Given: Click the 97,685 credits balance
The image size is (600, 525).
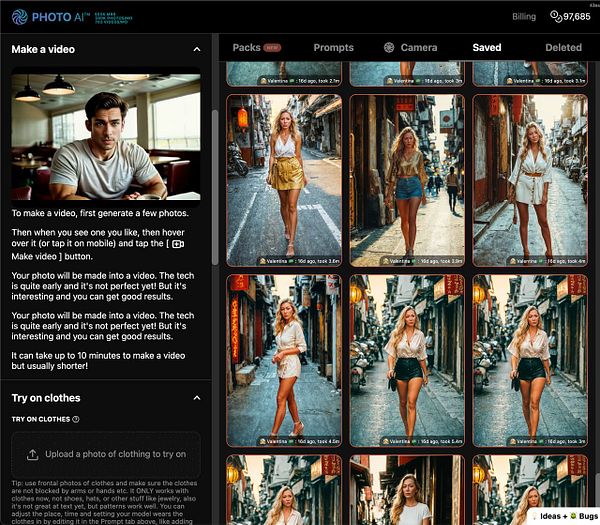Looking at the screenshot, I should pos(577,16).
